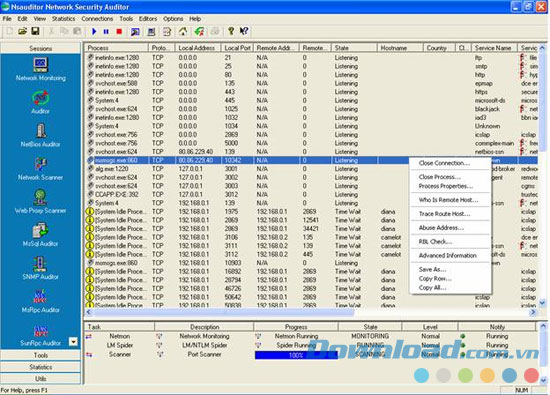Choose Close Connection... from context menu

click(x=450, y=163)
